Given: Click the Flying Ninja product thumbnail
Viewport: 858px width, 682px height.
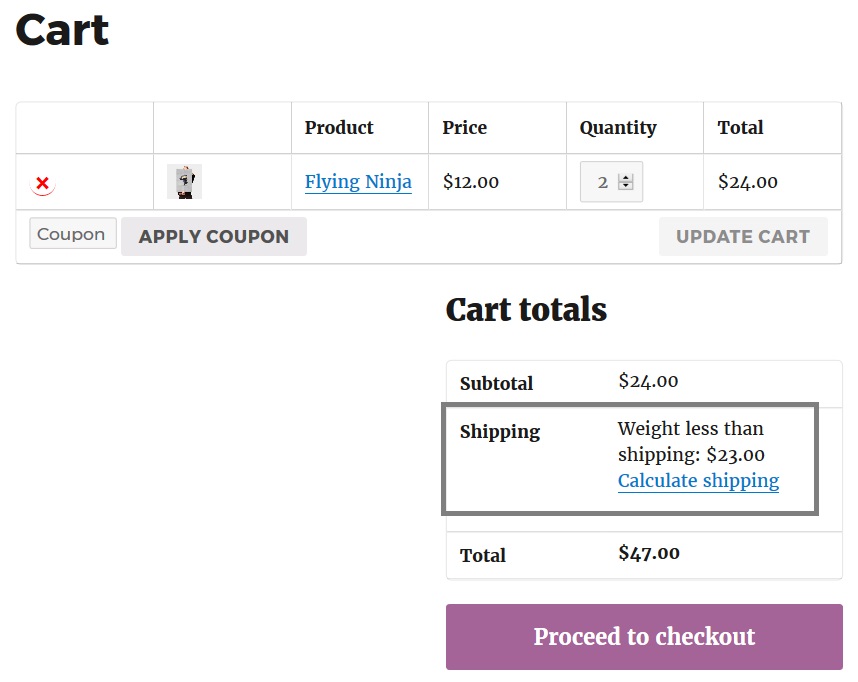Looking at the screenshot, I should (184, 182).
